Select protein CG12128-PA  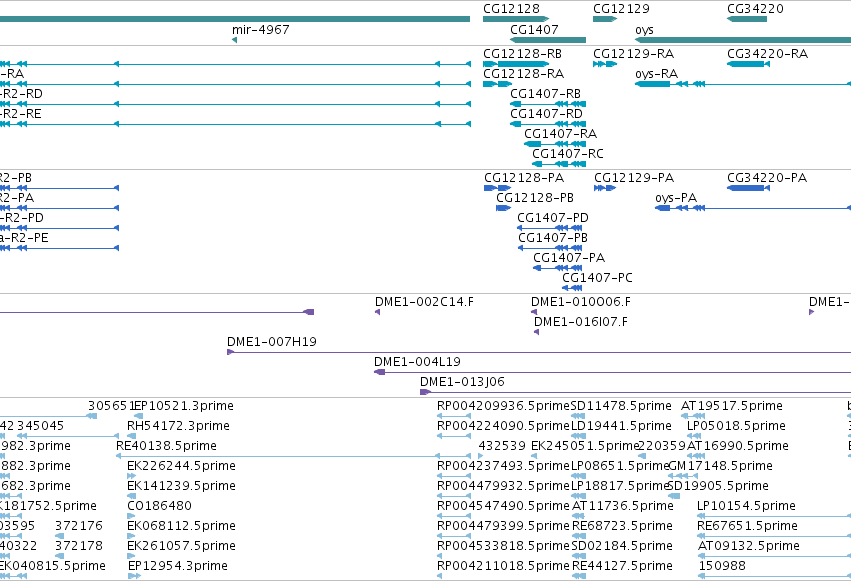pyautogui.click(x=524, y=178)
